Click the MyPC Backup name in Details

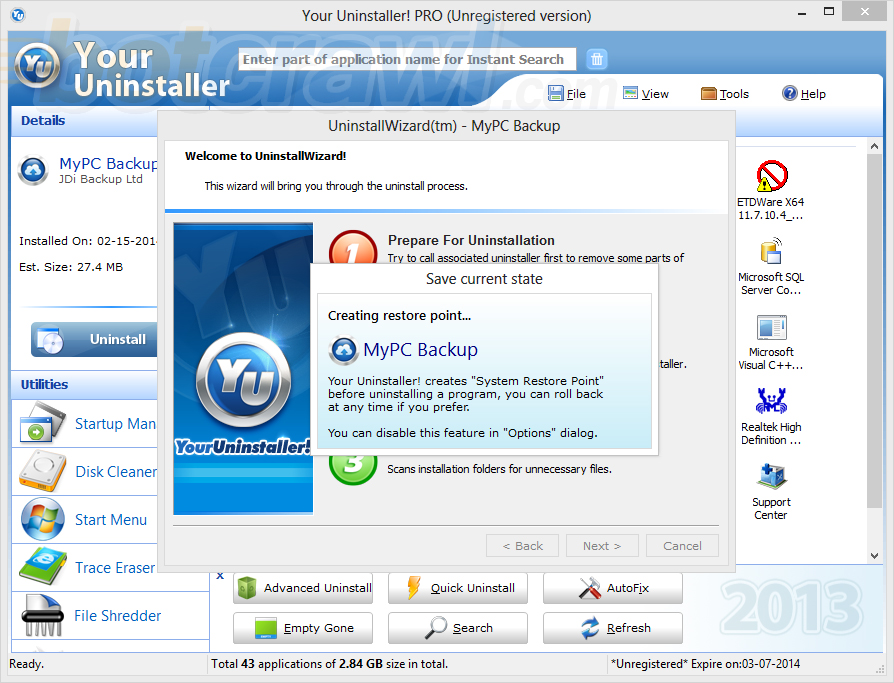pos(108,164)
